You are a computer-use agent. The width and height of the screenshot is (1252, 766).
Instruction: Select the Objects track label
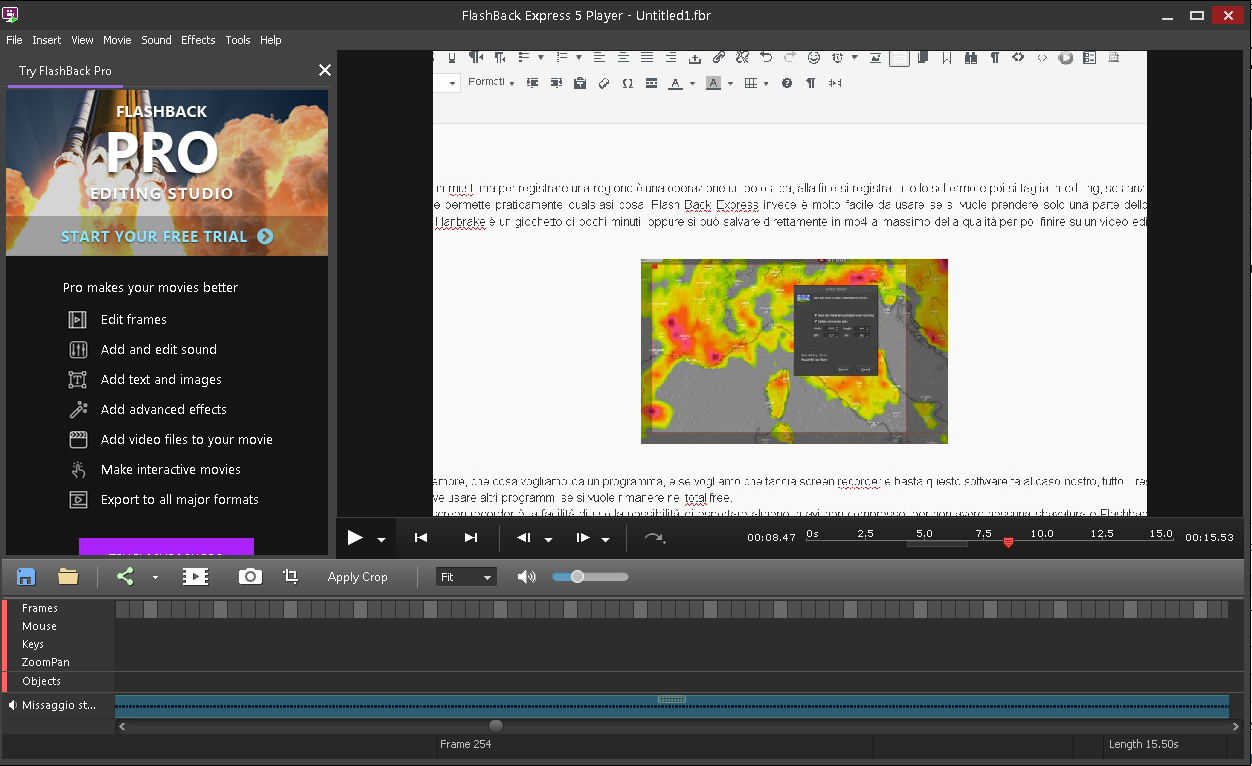(x=41, y=681)
